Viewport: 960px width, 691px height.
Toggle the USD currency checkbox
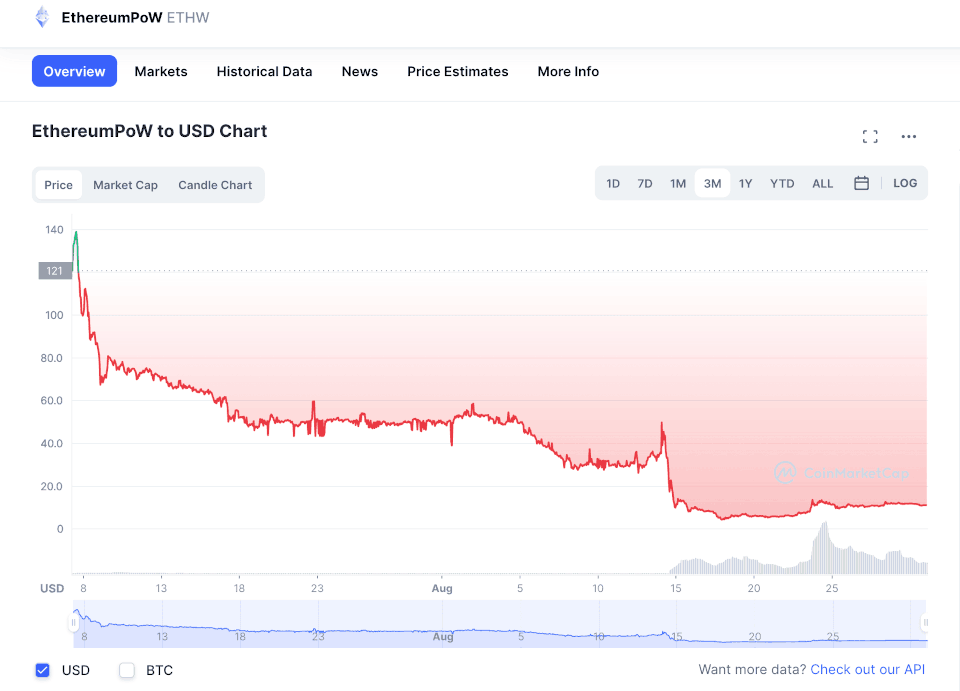[x=42, y=670]
